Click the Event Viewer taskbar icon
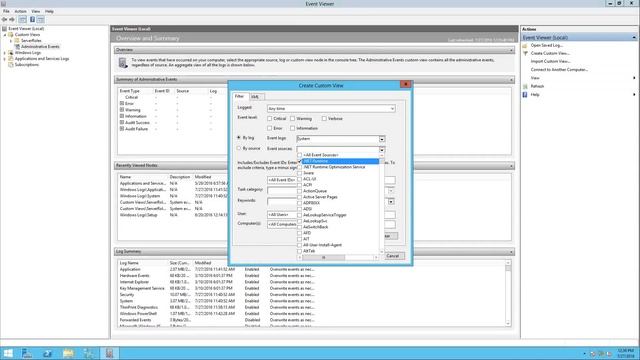 [x=109, y=353]
